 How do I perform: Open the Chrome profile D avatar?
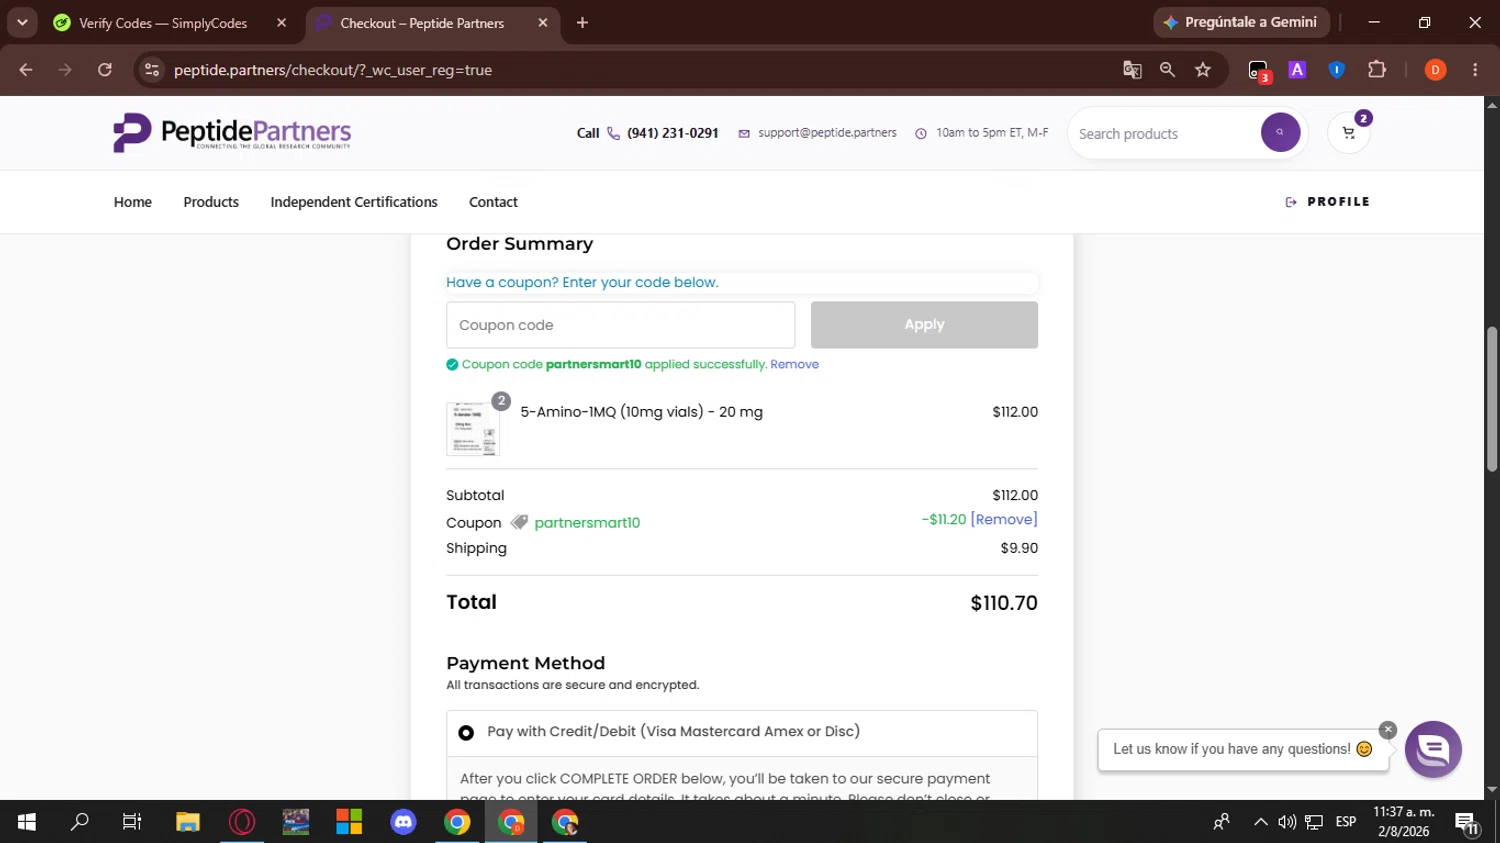coord(1435,70)
